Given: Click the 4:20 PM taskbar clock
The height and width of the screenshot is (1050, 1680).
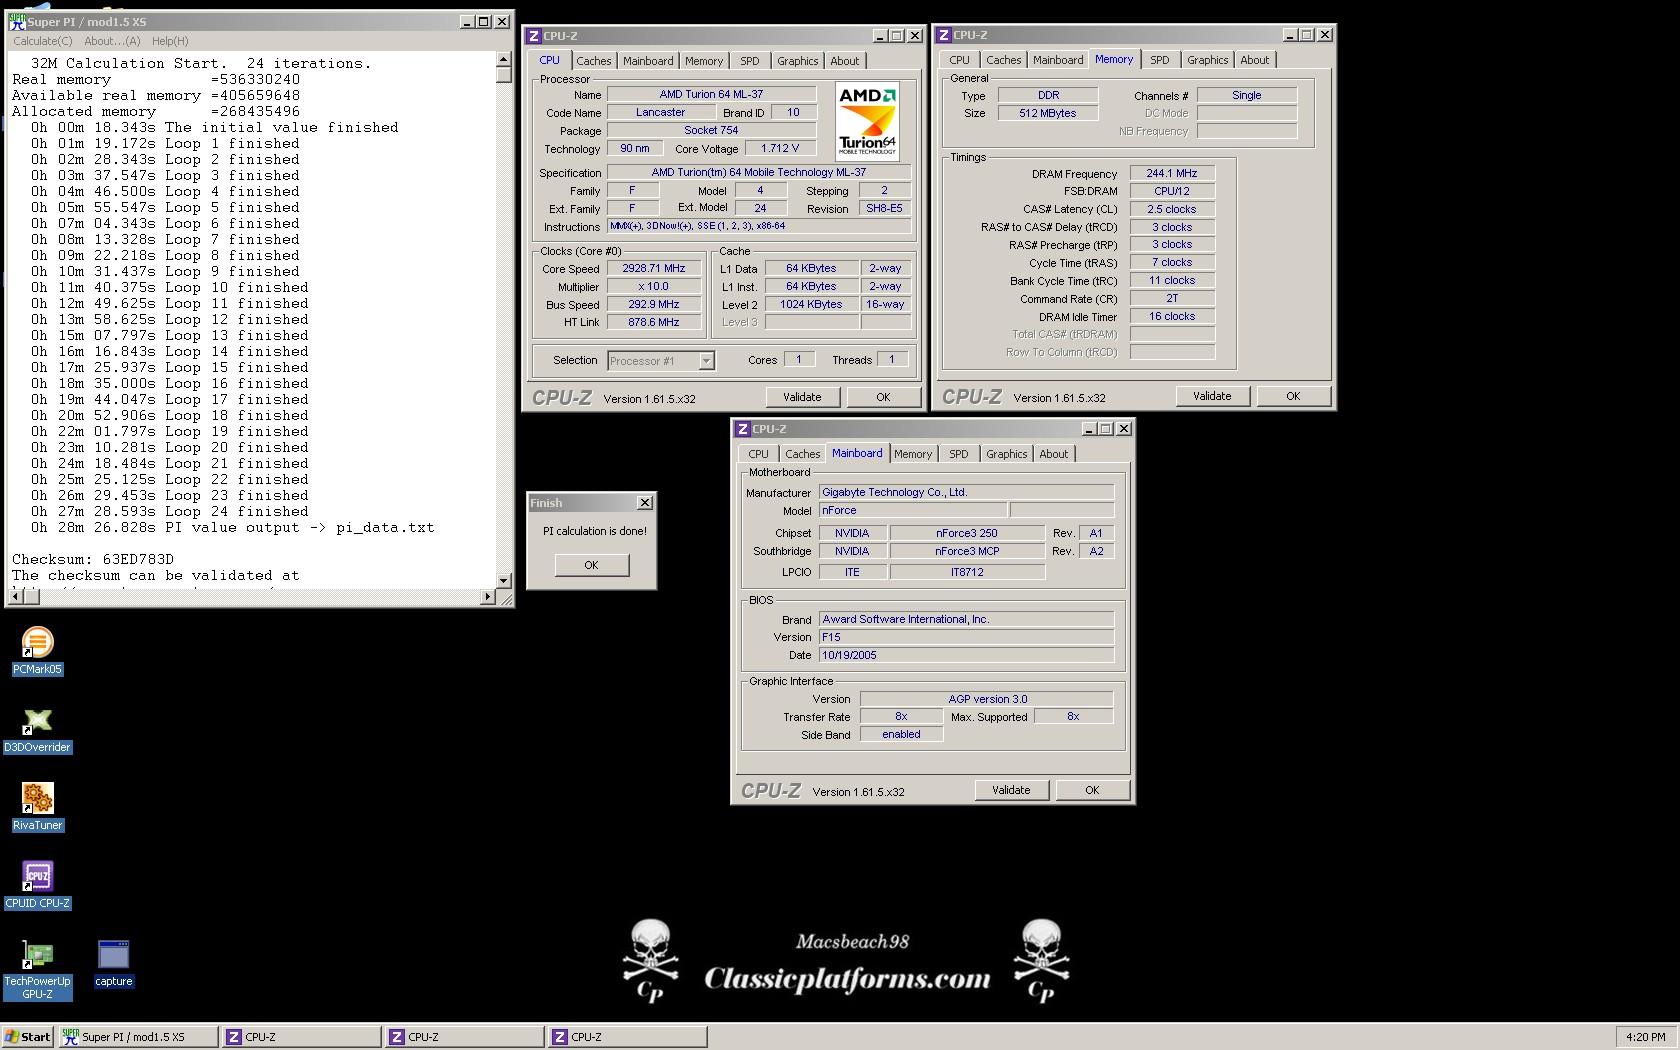Looking at the screenshot, I should coord(1646,1037).
